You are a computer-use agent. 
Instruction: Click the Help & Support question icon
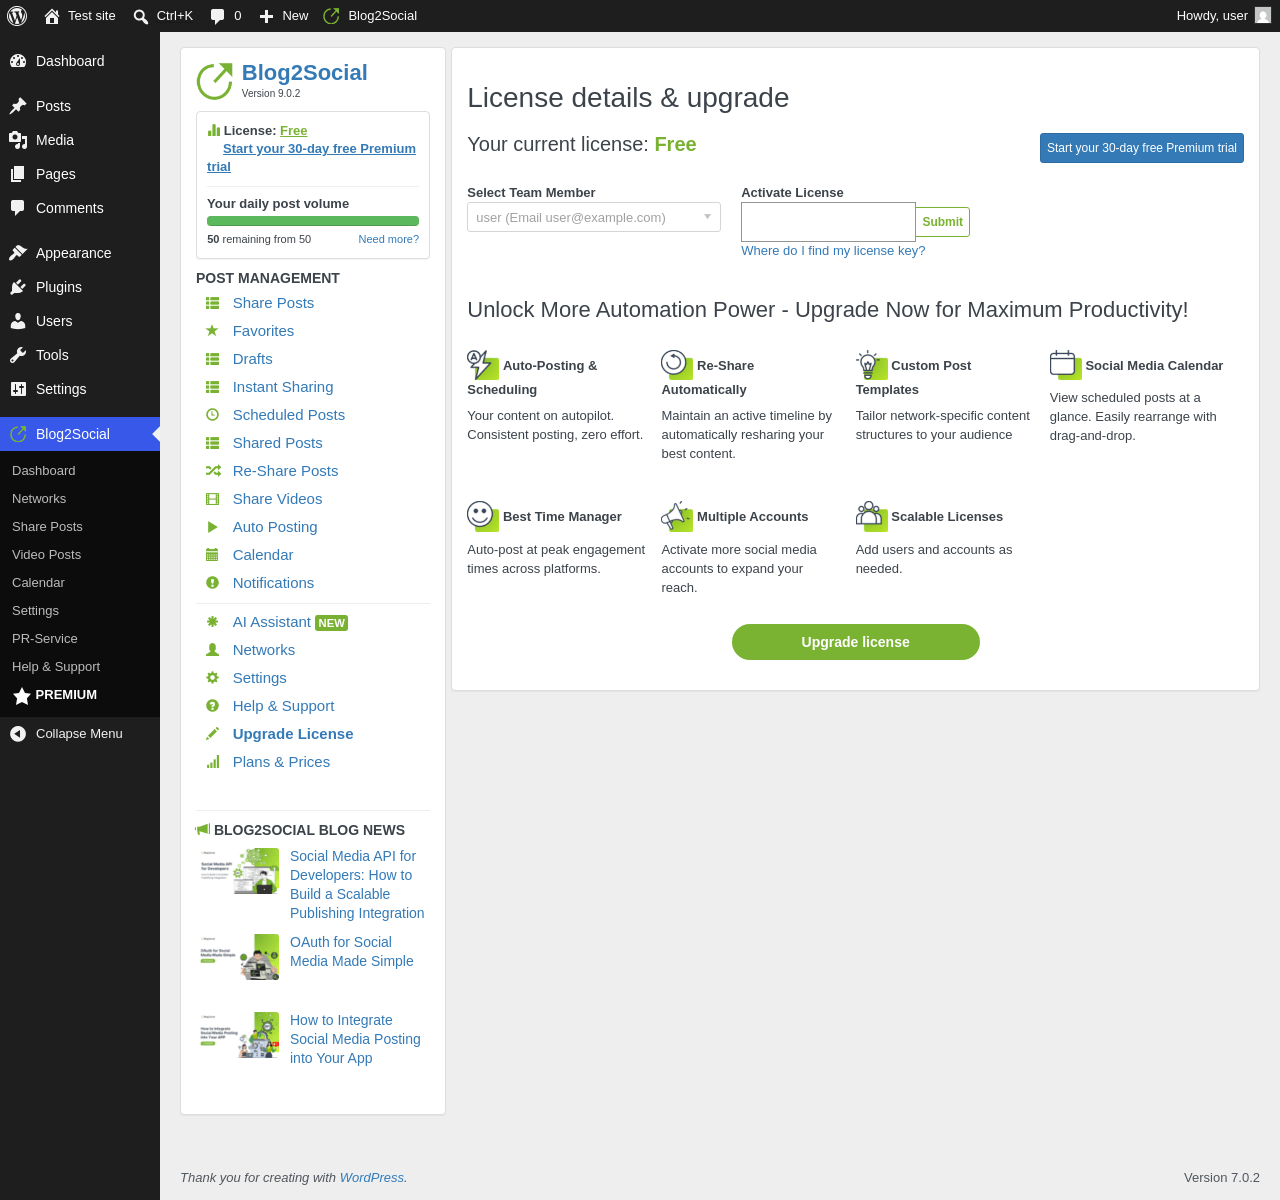tap(212, 706)
